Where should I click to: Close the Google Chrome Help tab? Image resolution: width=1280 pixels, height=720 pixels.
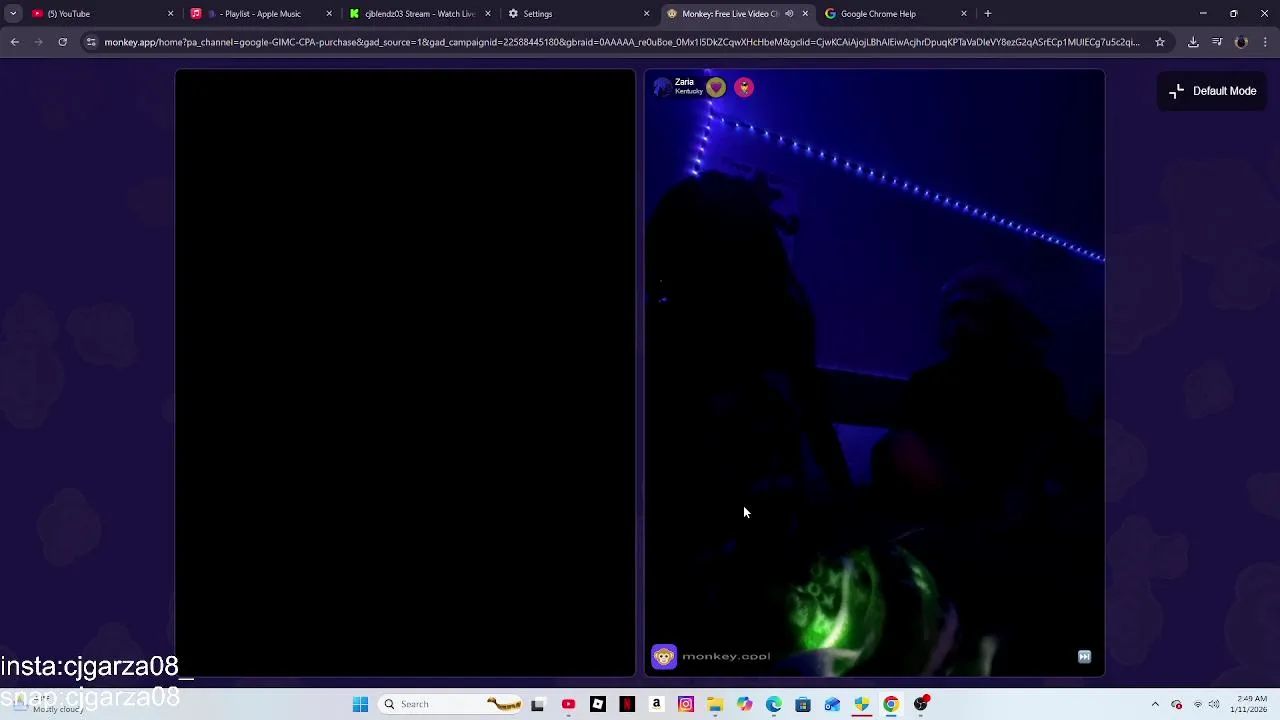[964, 14]
